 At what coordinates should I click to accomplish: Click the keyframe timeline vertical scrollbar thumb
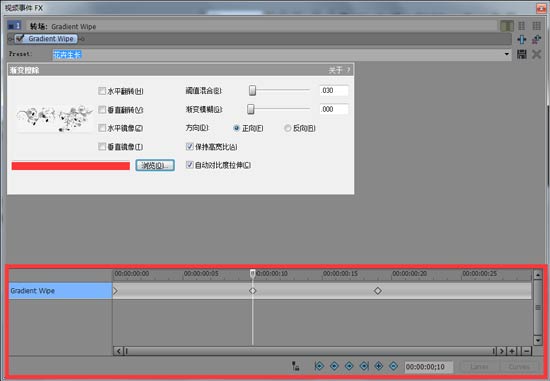tap(538, 307)
